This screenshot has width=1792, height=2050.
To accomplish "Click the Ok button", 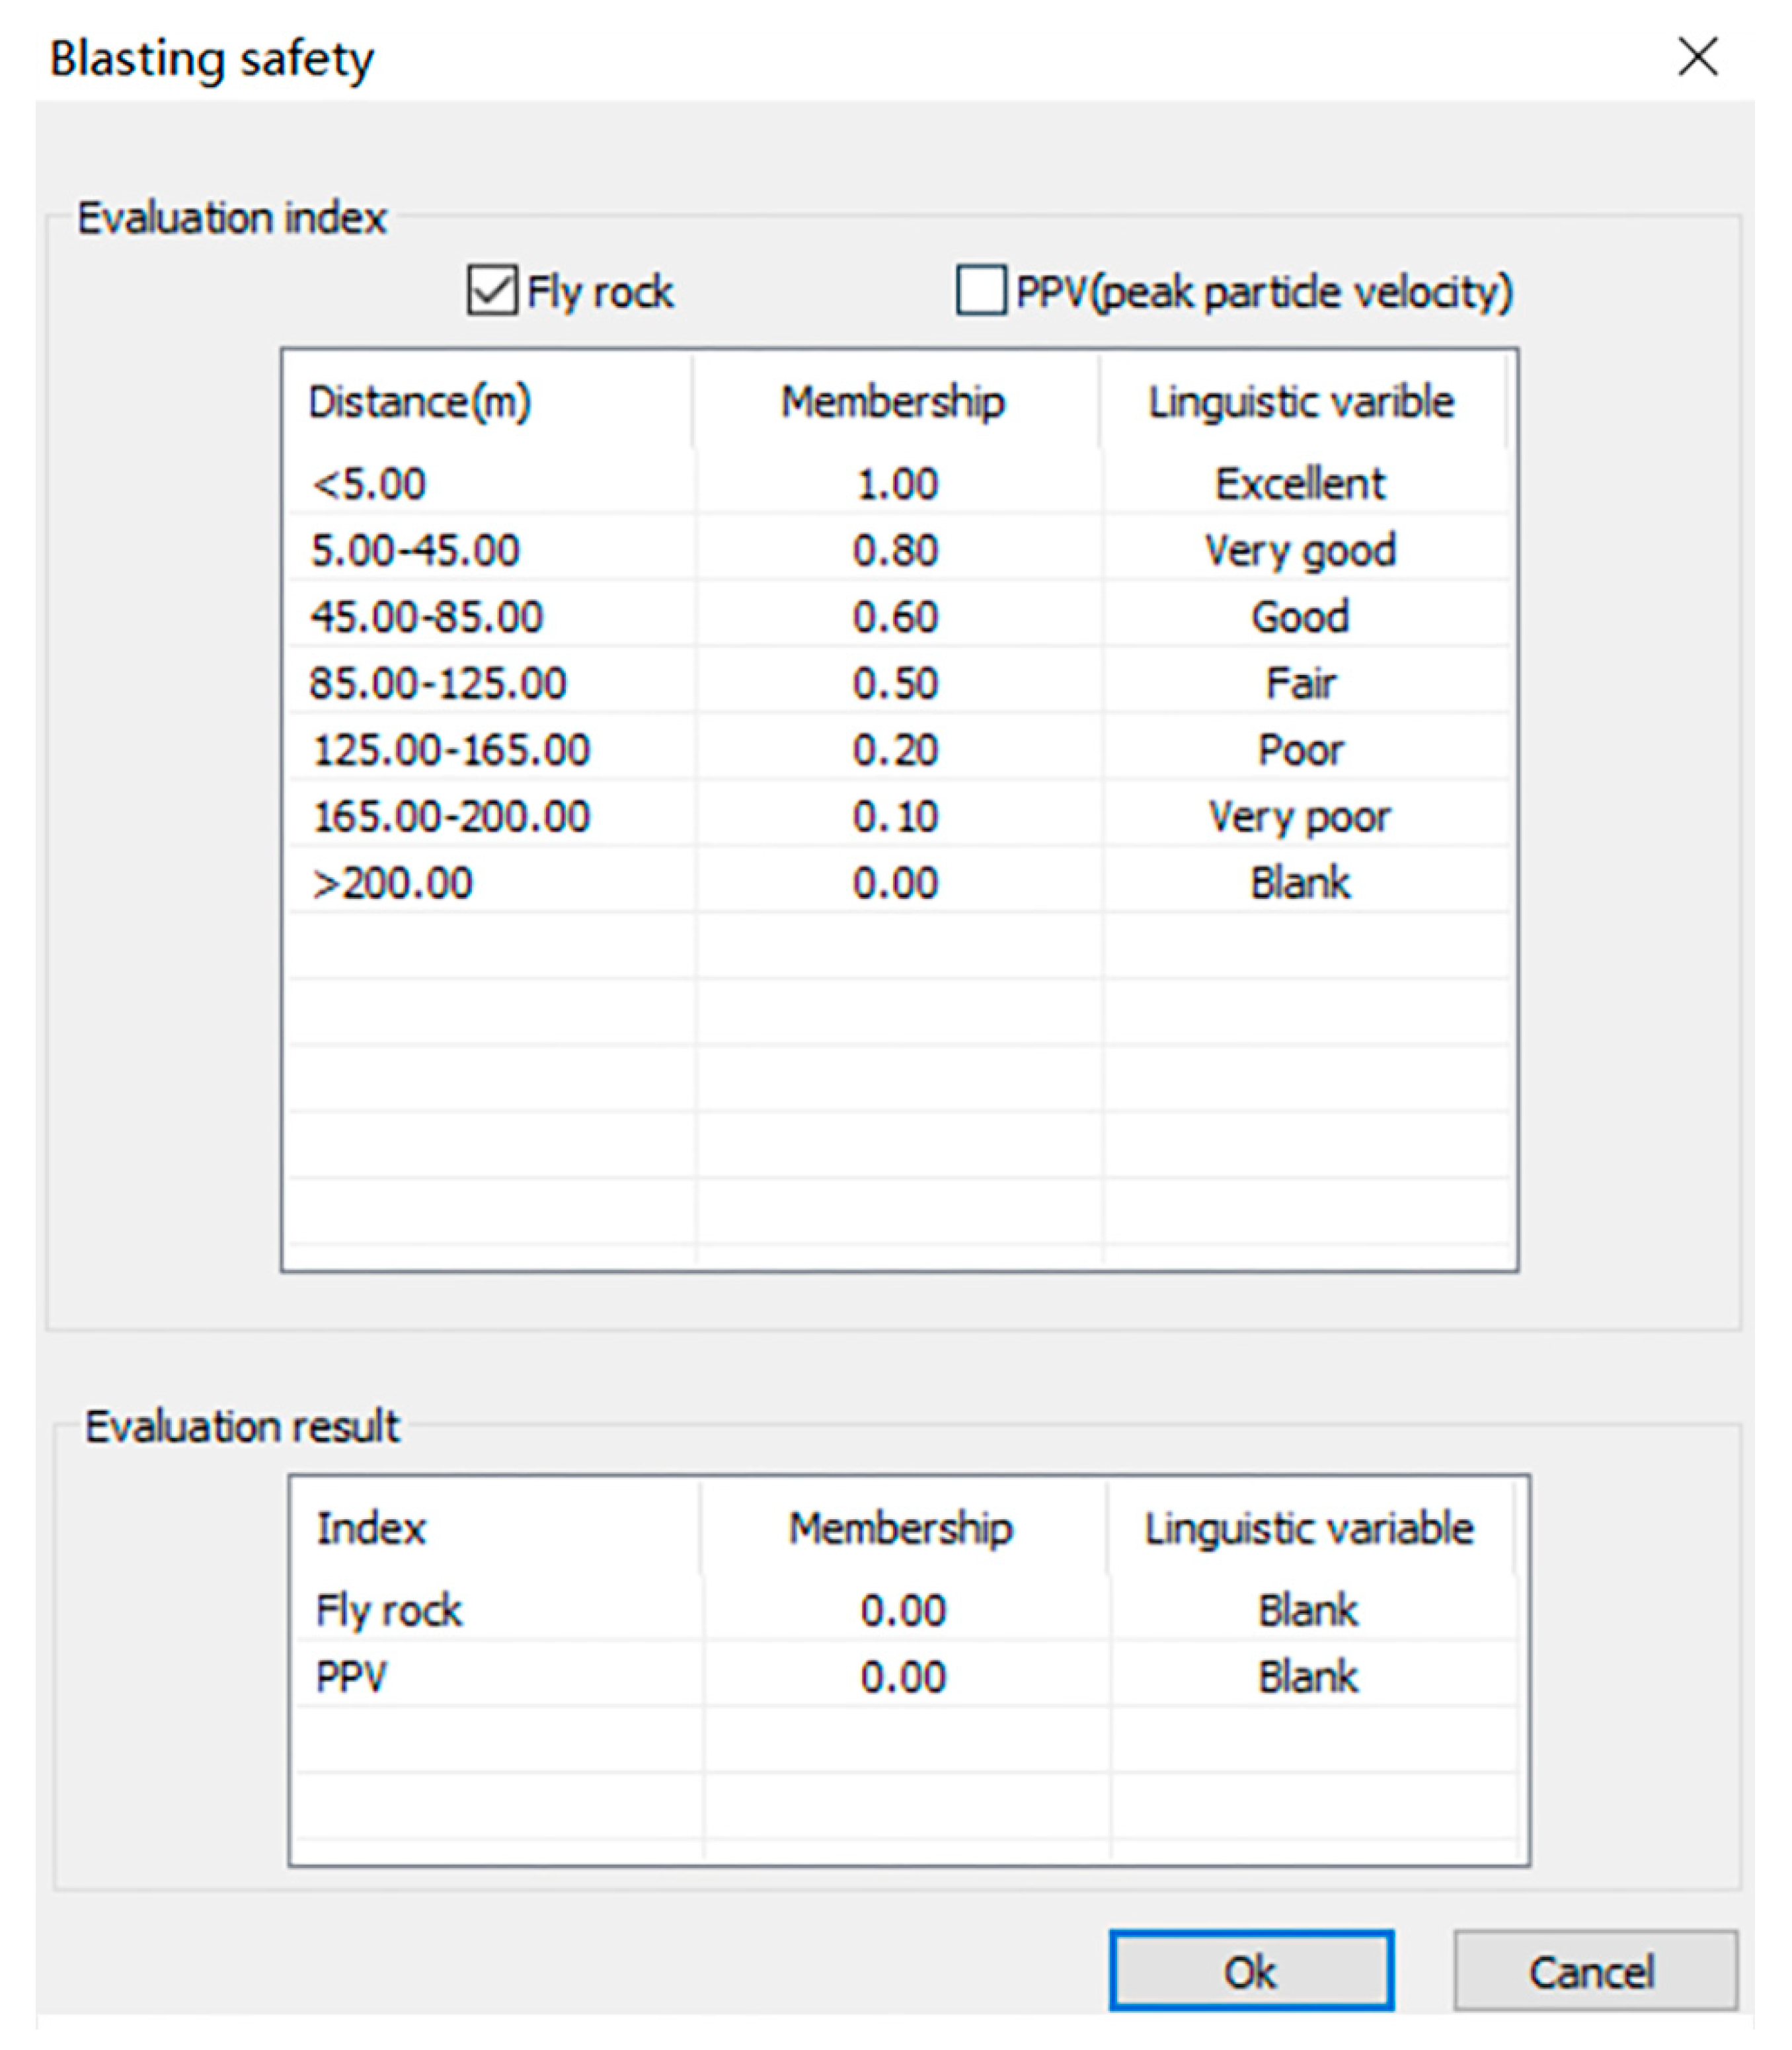I will [1250, 1971].
